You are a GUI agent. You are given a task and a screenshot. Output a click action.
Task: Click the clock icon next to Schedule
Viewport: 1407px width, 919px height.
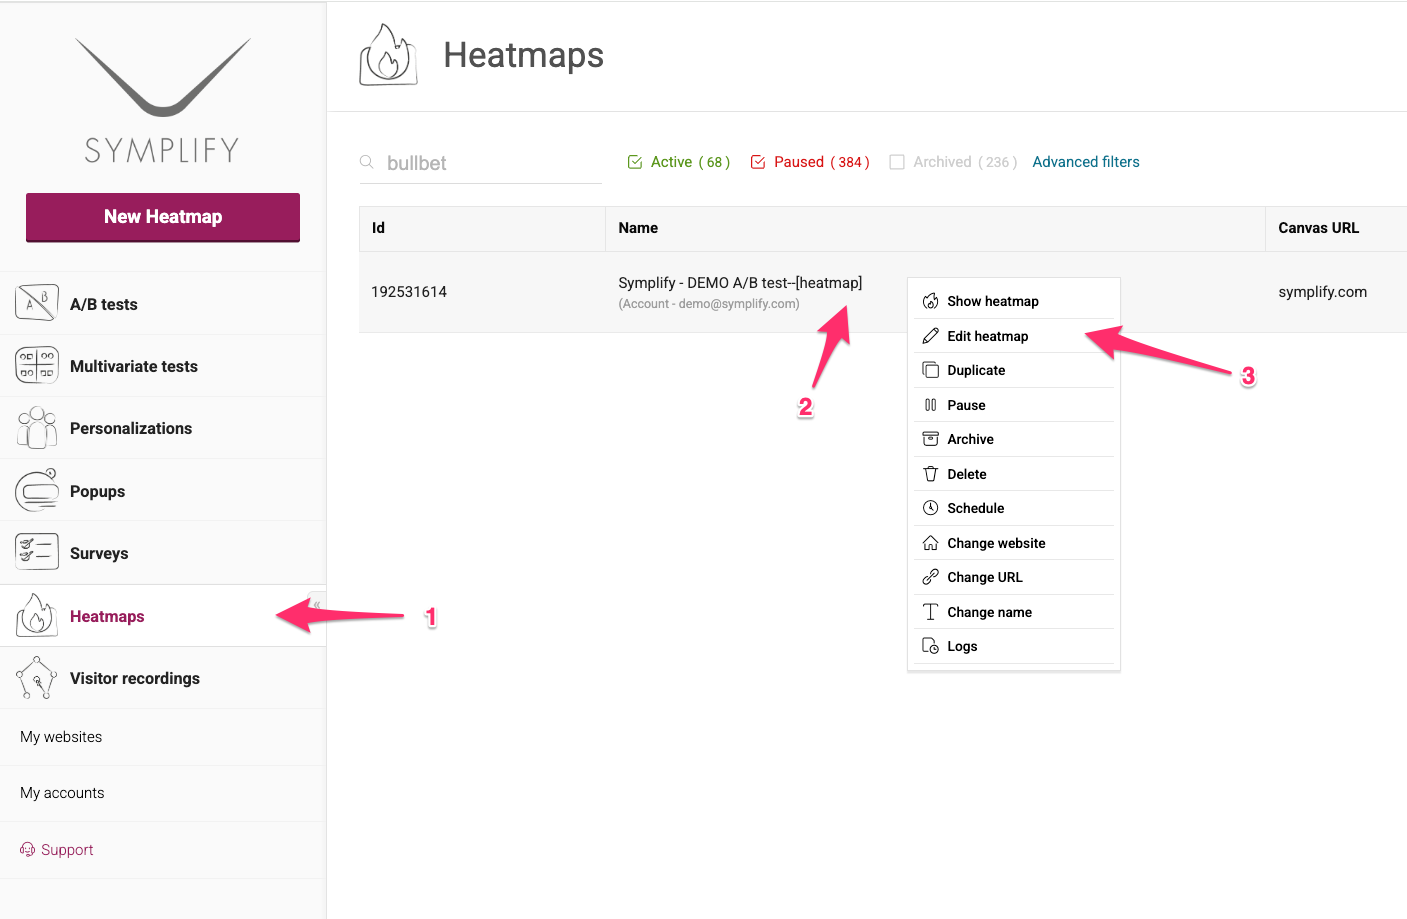coord(930,507)
